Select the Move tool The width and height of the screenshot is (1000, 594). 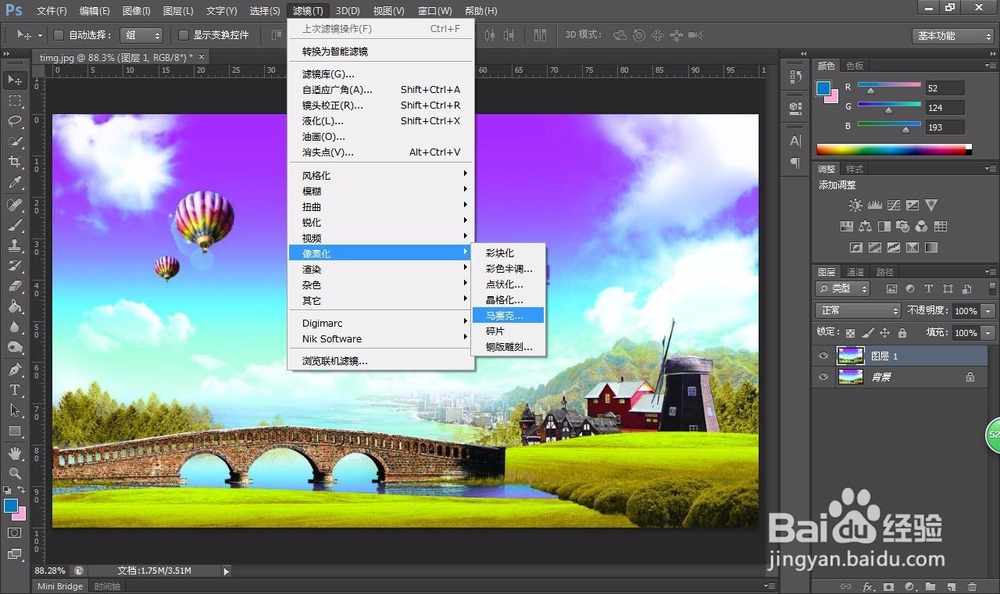(14, 80)
